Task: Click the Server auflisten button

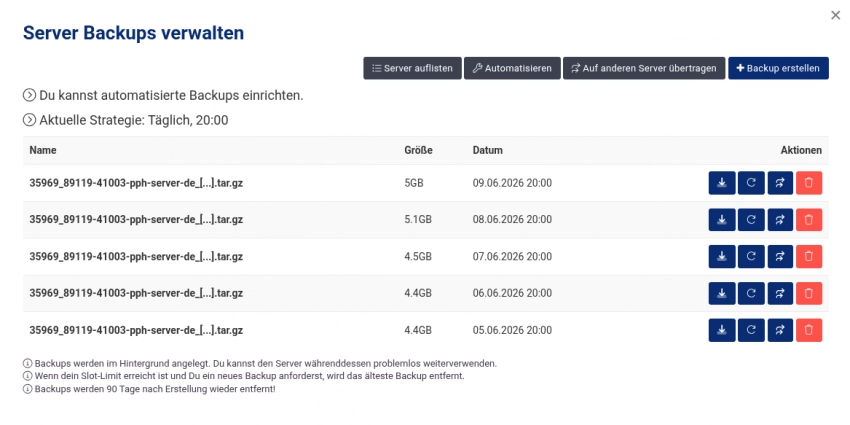Action: [x=412, y=68]
